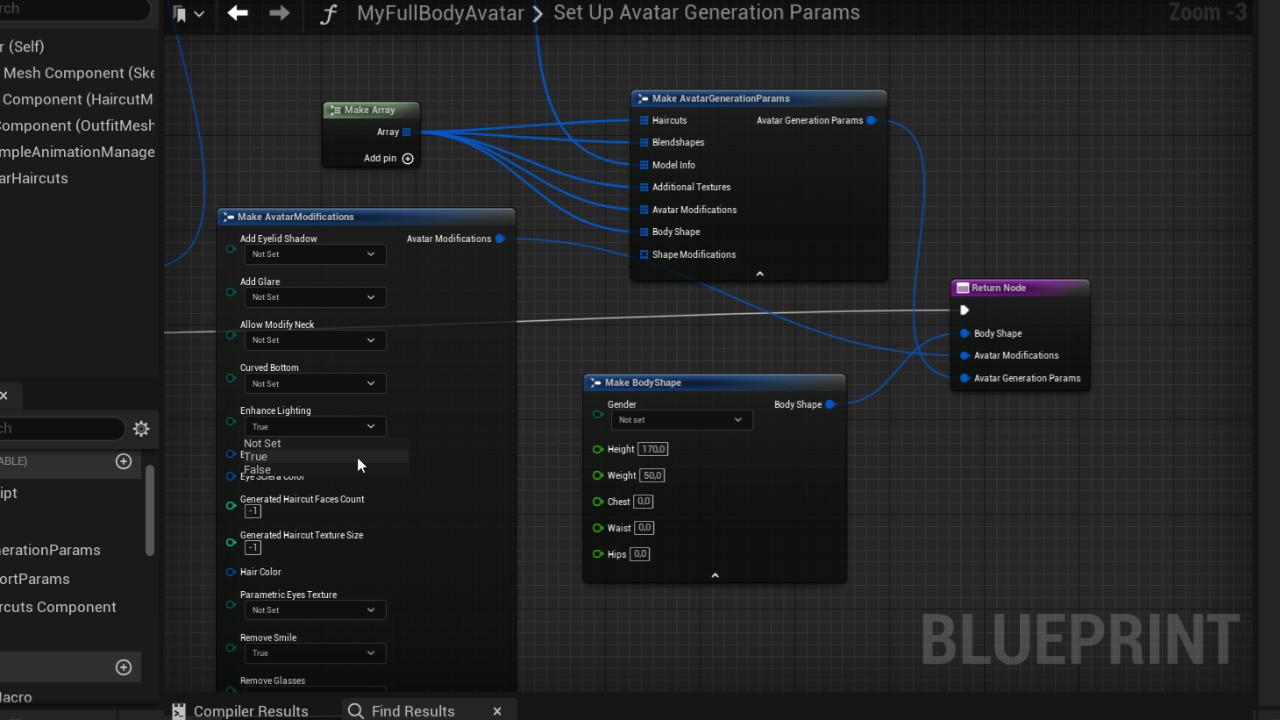
Task: Click the forward navigation arrow
Action: pyautogui.click(x=280, y=13)
